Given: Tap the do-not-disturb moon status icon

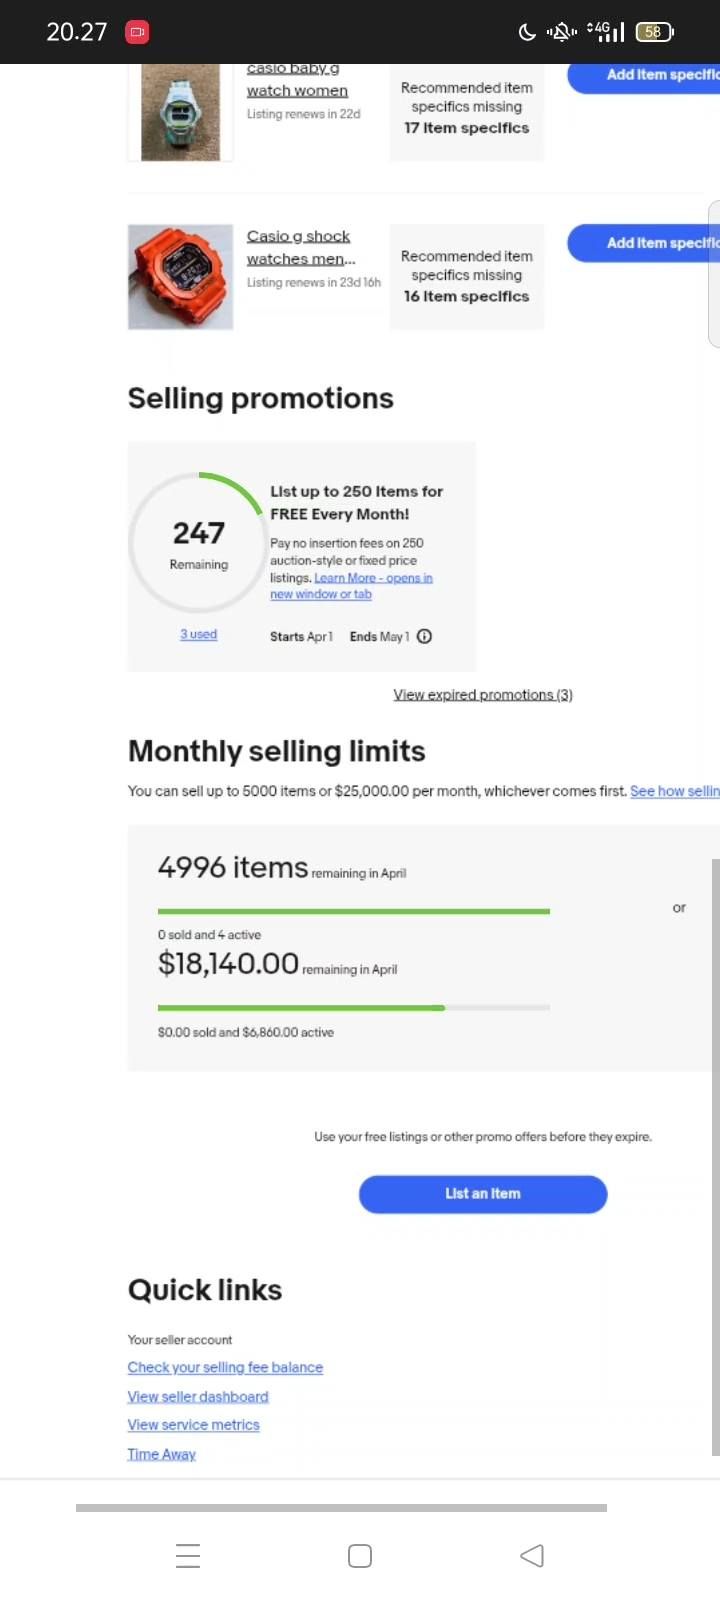Looking at the screenshot, I should pos(527,32).
